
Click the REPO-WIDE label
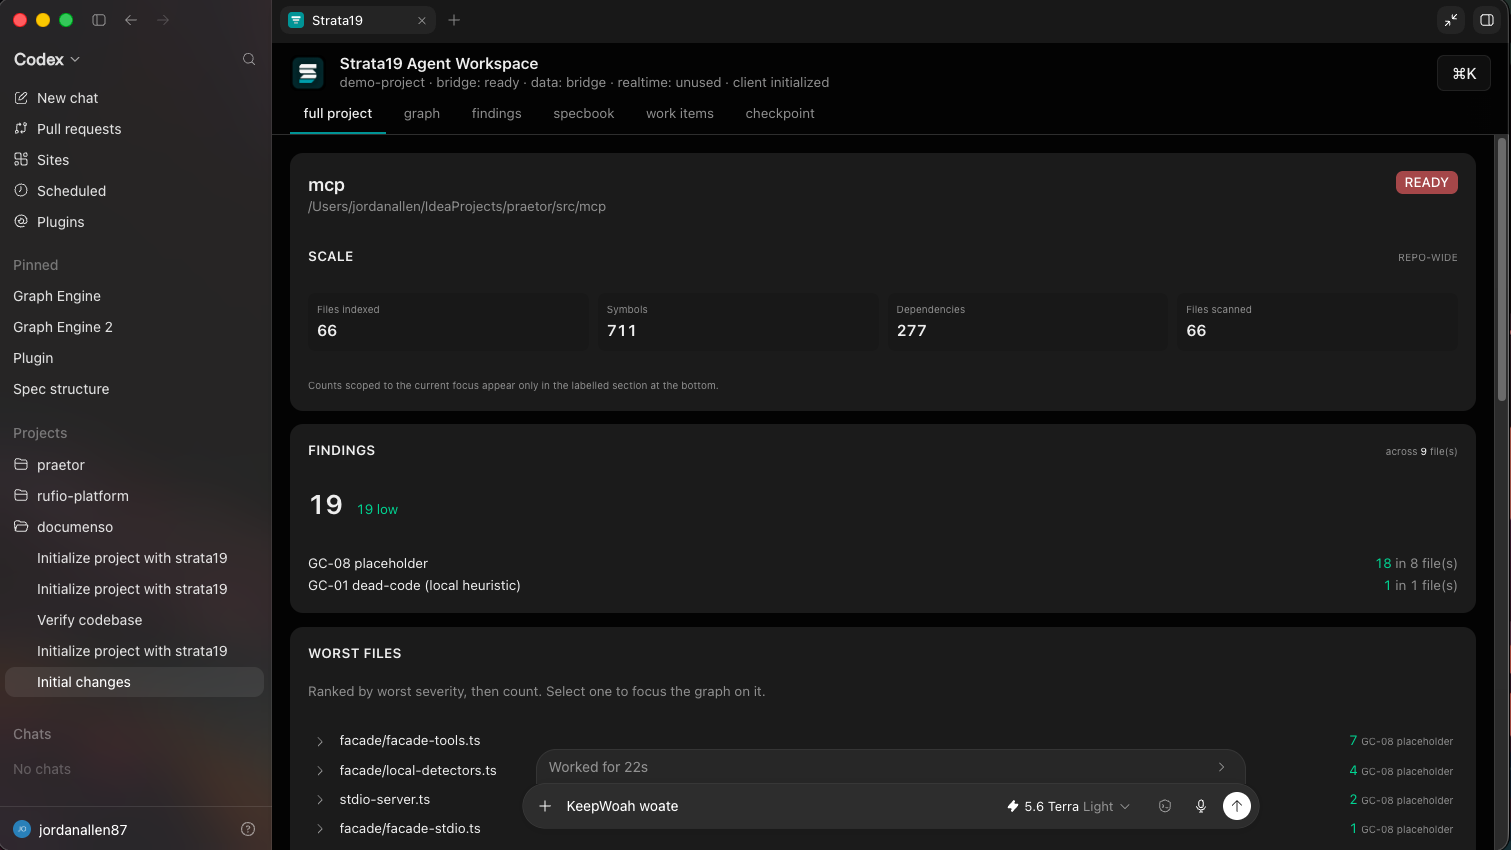coord(1427,258)
